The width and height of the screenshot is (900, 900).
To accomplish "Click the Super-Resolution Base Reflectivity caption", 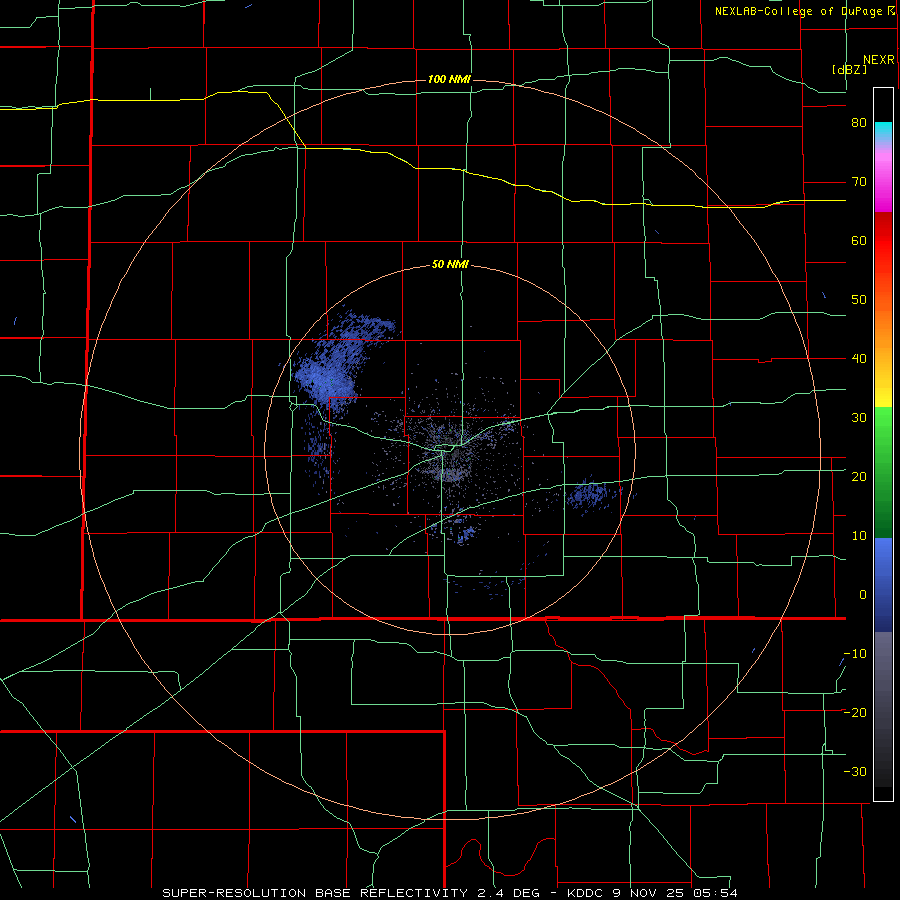I will pos(449,893).
